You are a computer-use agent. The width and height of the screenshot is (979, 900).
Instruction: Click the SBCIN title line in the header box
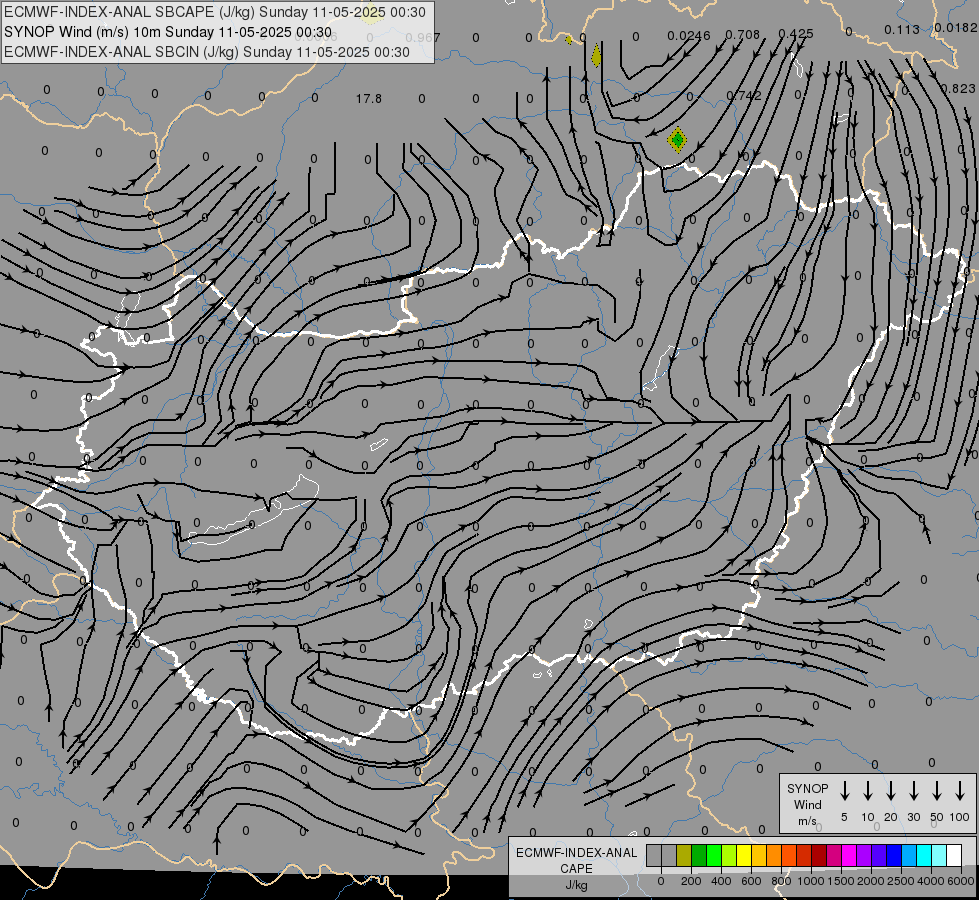tap(207, 52)
